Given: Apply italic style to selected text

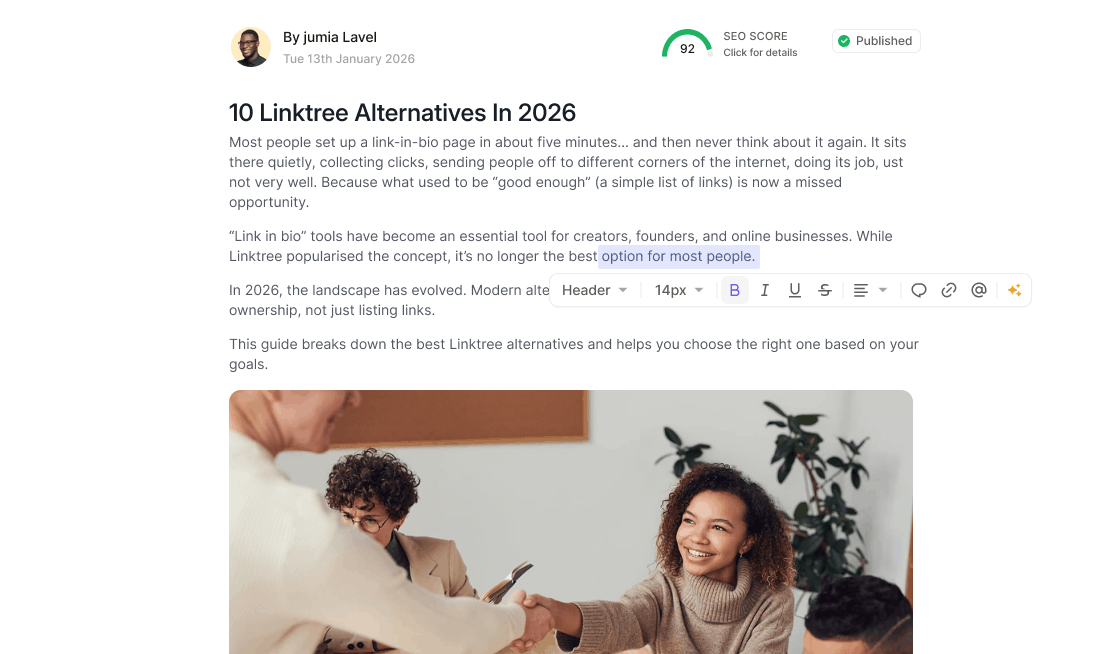Looking at the screenshot, I should (765, 290).
